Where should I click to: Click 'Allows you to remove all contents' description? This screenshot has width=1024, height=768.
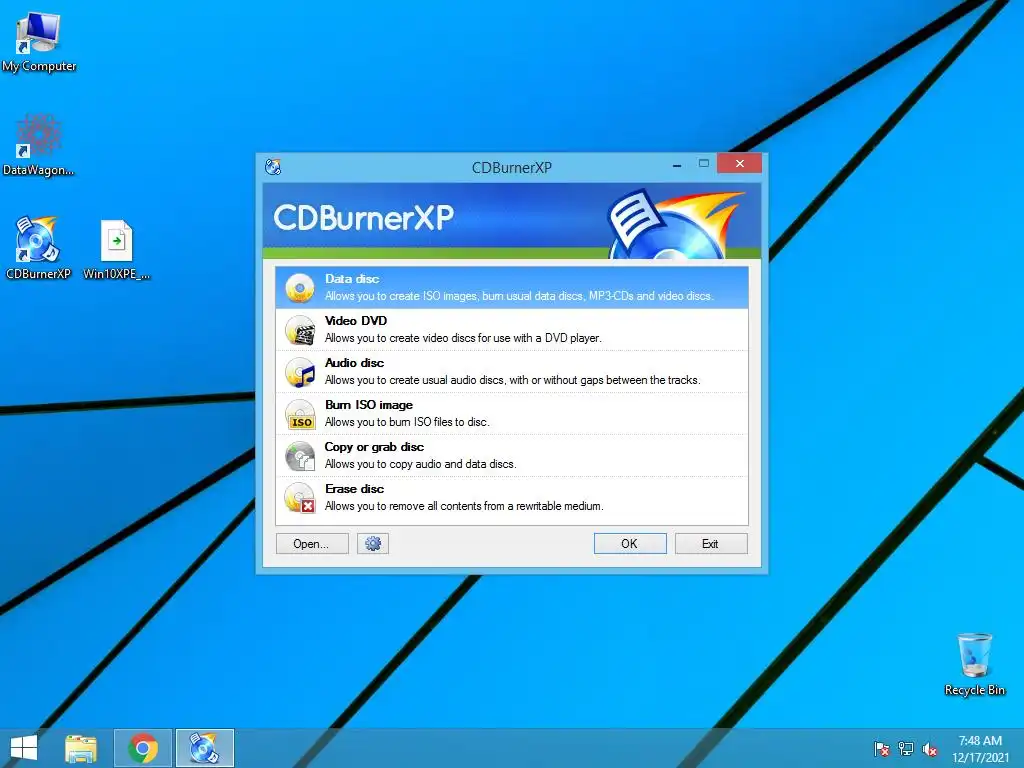464,505
